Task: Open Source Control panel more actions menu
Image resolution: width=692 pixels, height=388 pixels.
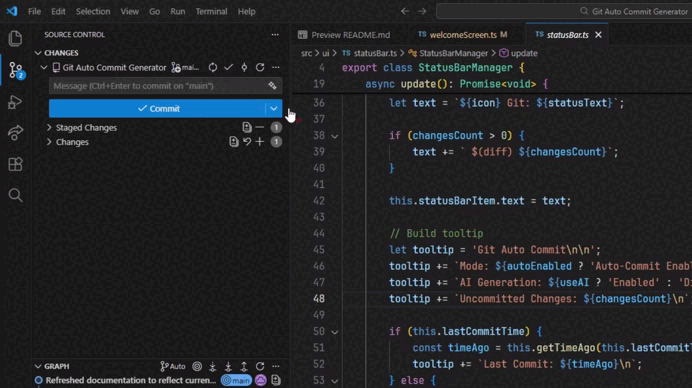Action: coord(275,34)
